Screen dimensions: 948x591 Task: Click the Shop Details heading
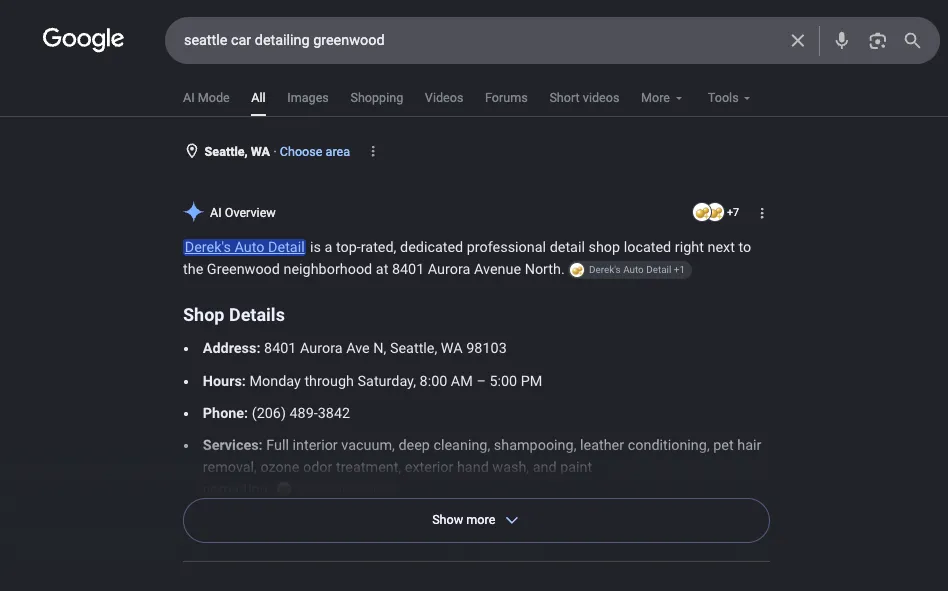pyautogui.click(x=234, y=315)
